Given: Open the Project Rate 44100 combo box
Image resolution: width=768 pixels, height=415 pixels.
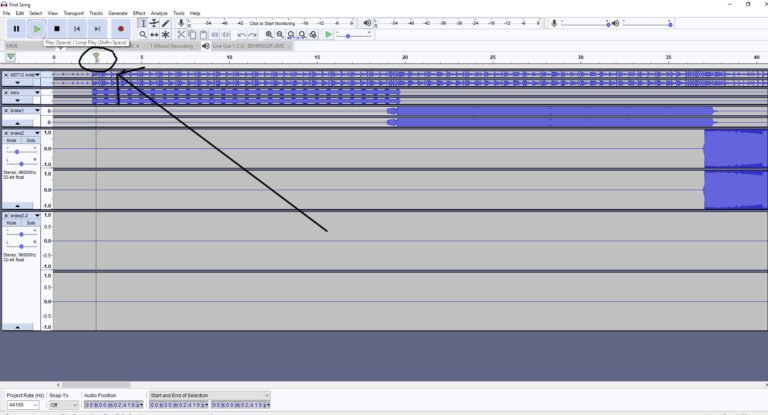Looking at the screenshot, I should [23, 405].
